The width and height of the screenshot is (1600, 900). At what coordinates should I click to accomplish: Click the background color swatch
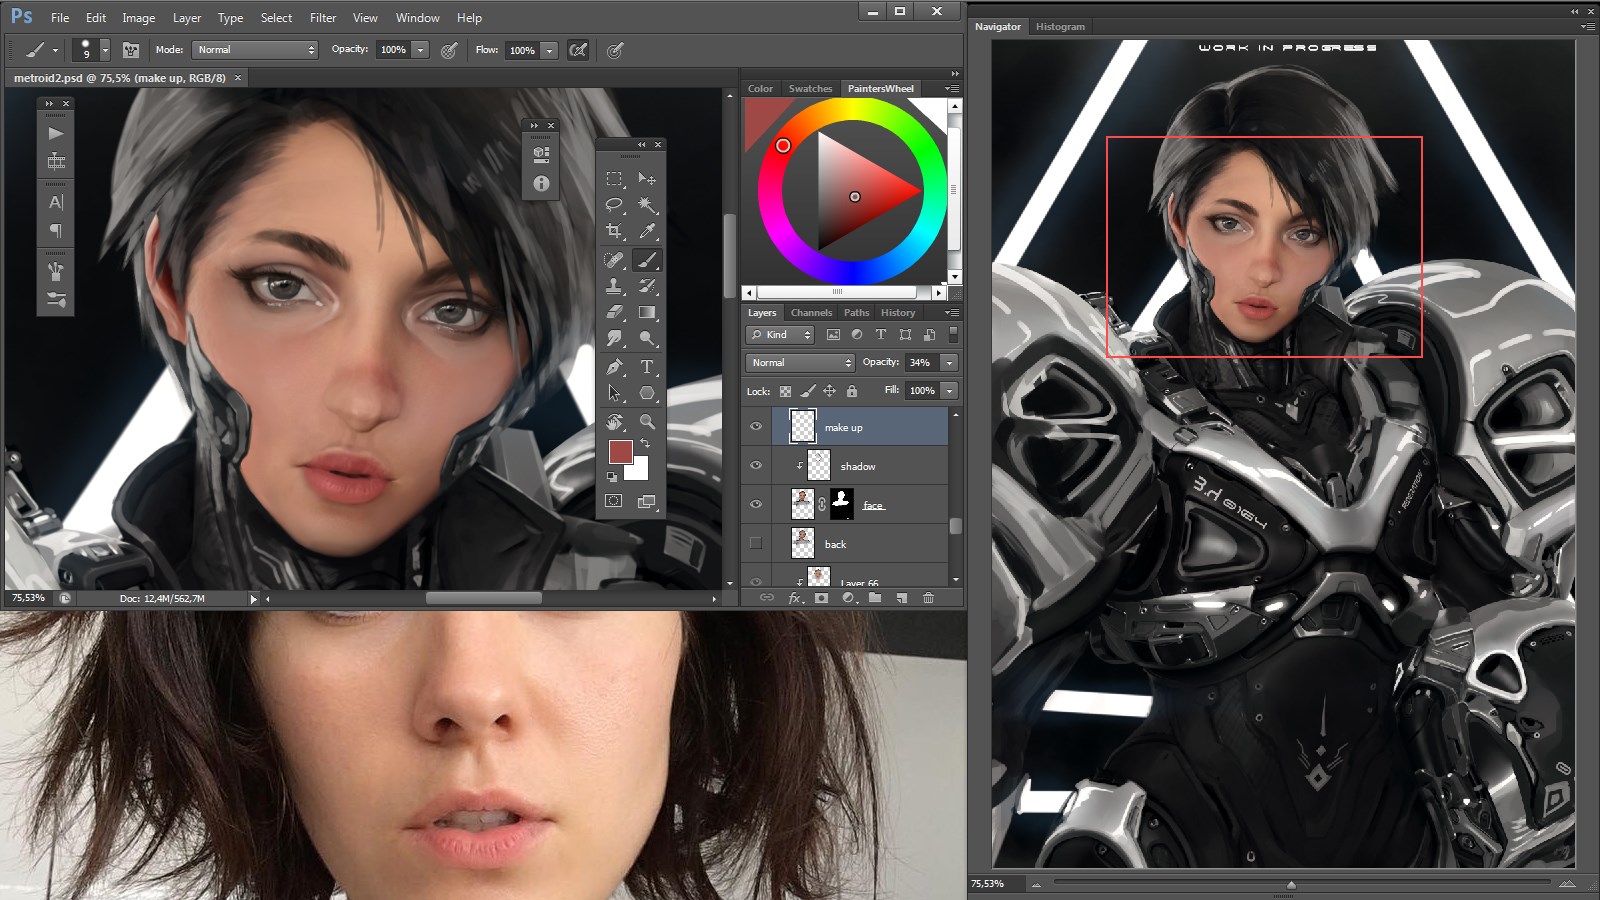[x=639, y=469]
